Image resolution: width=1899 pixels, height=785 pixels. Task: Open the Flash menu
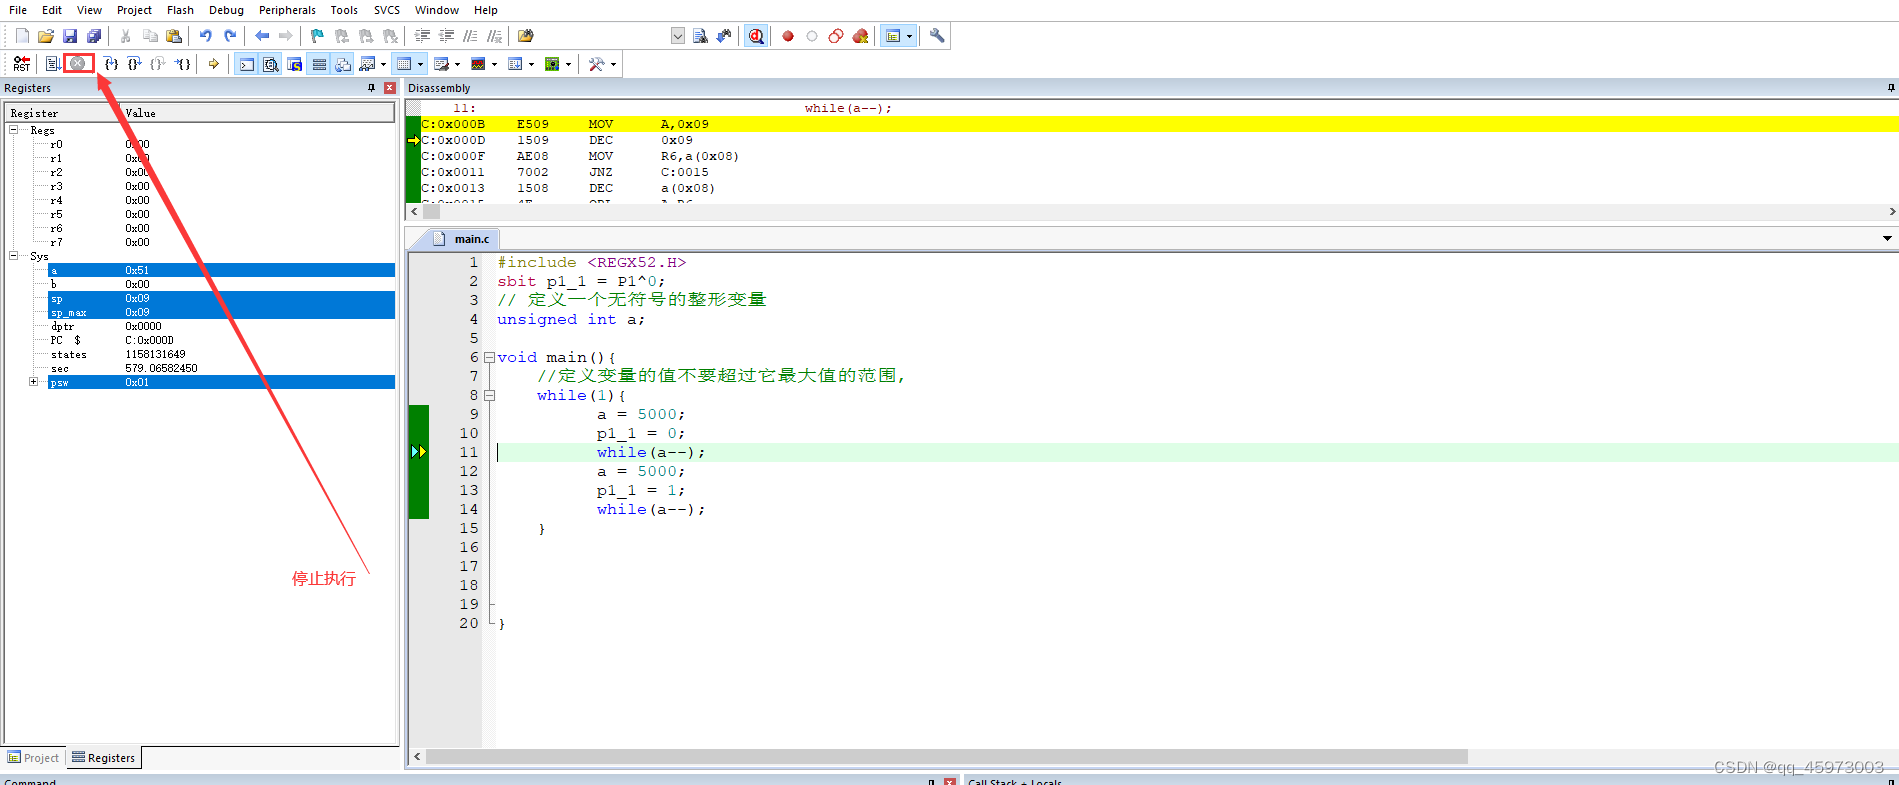[x=180, y=10]
